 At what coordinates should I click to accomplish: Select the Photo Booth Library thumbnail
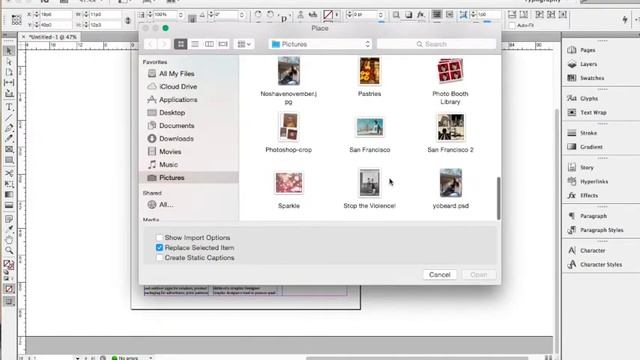tap(450, 71)
